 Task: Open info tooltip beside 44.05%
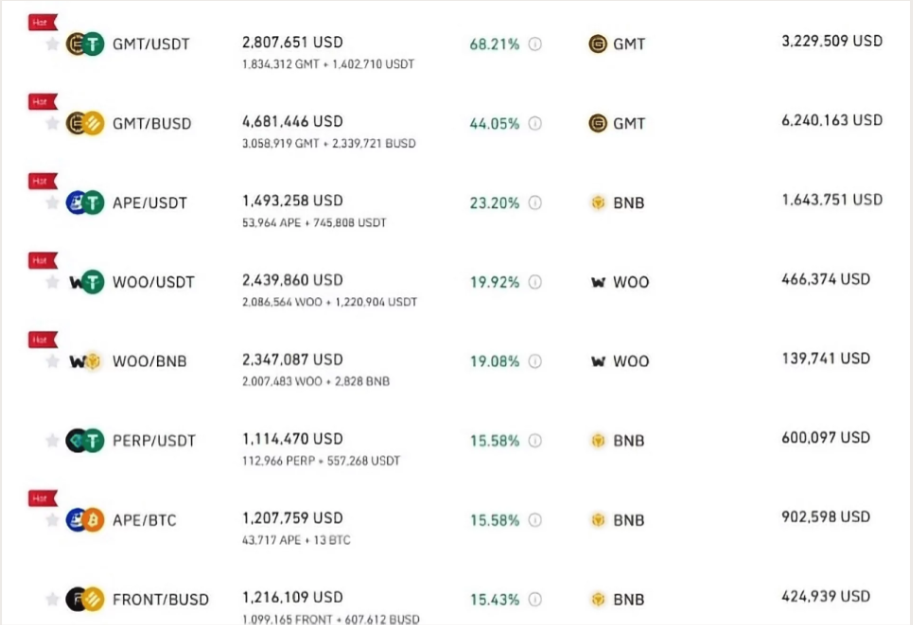[x=535, y=123]
